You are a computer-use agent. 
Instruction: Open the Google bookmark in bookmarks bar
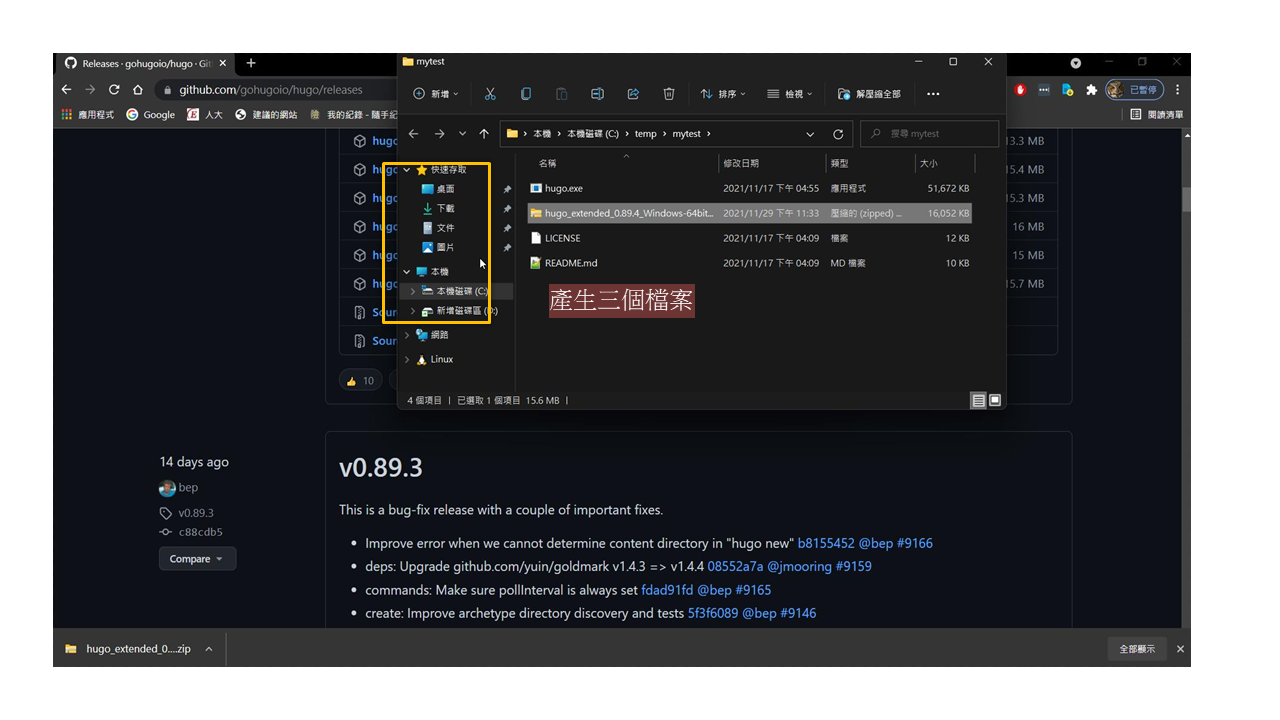(x=150, y=115)
